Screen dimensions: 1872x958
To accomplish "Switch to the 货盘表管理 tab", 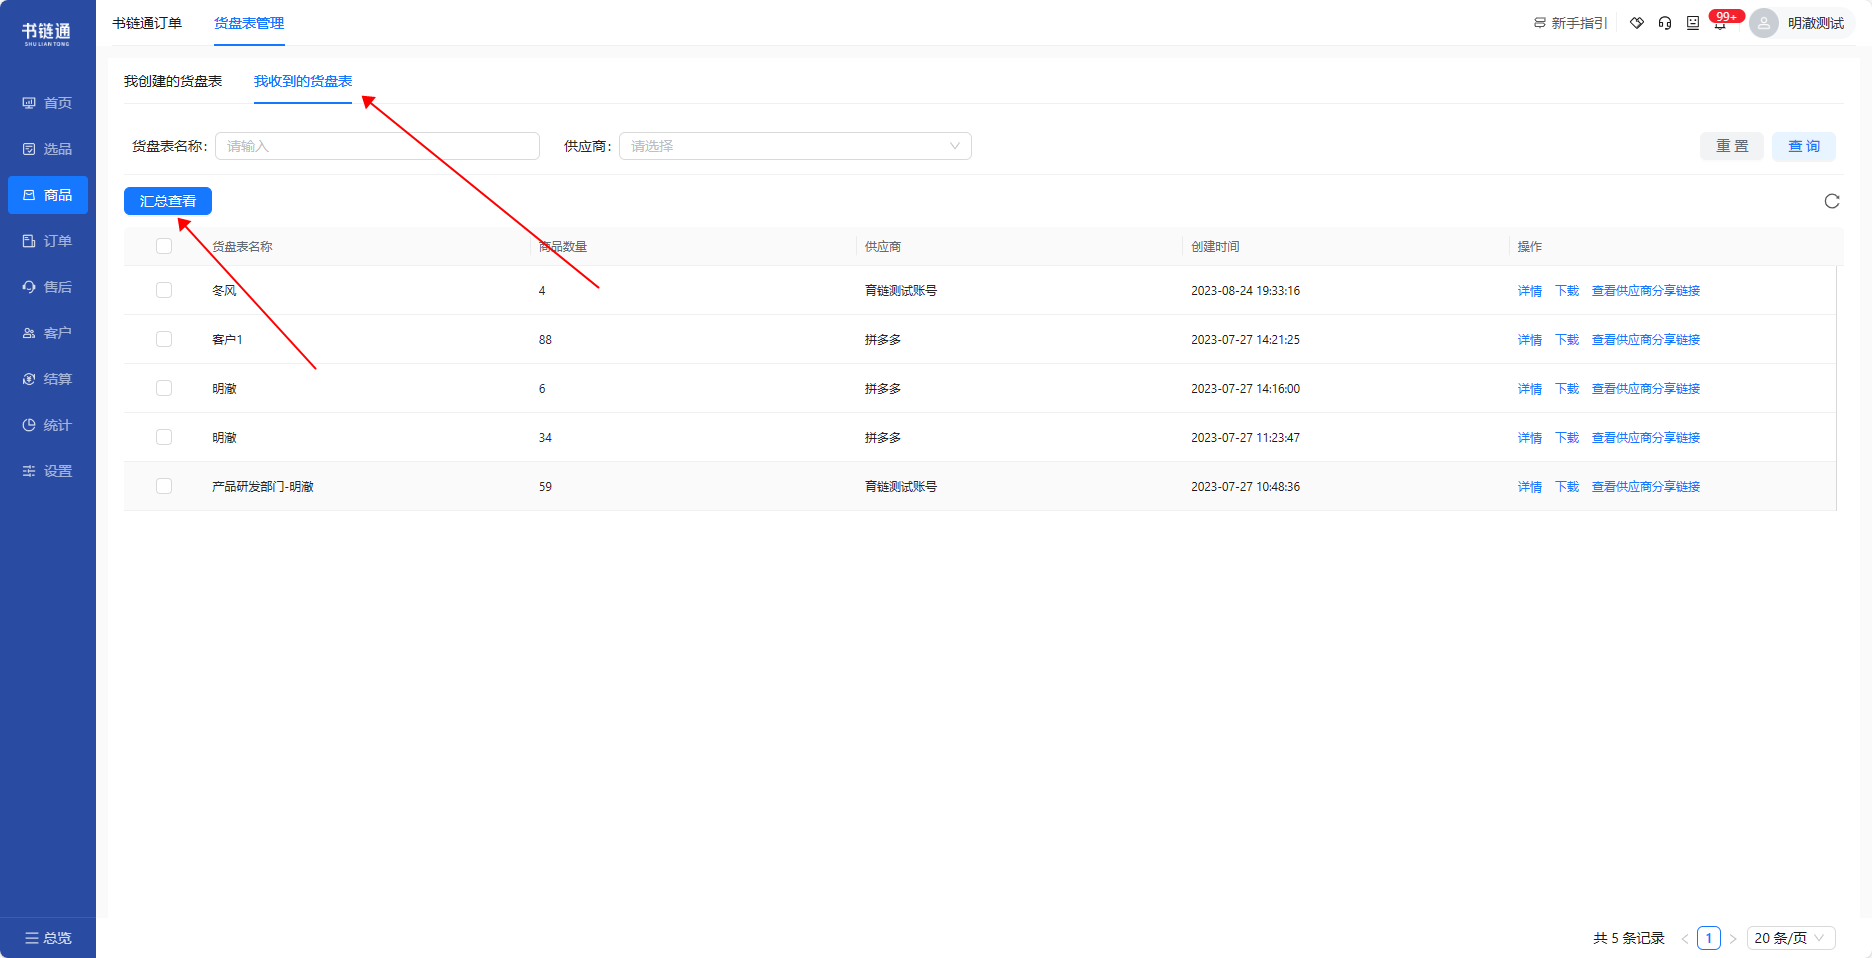I will click(x=249, y=23).
